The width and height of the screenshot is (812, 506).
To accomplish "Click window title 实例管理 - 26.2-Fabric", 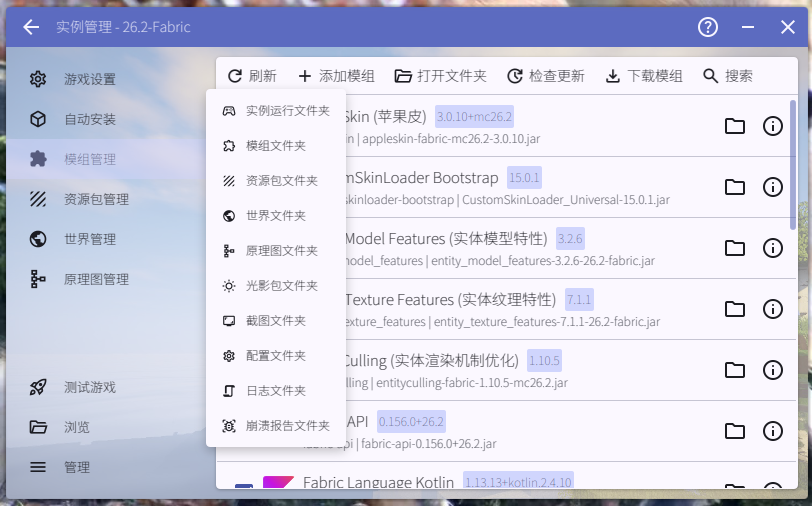I will [123, 27].
